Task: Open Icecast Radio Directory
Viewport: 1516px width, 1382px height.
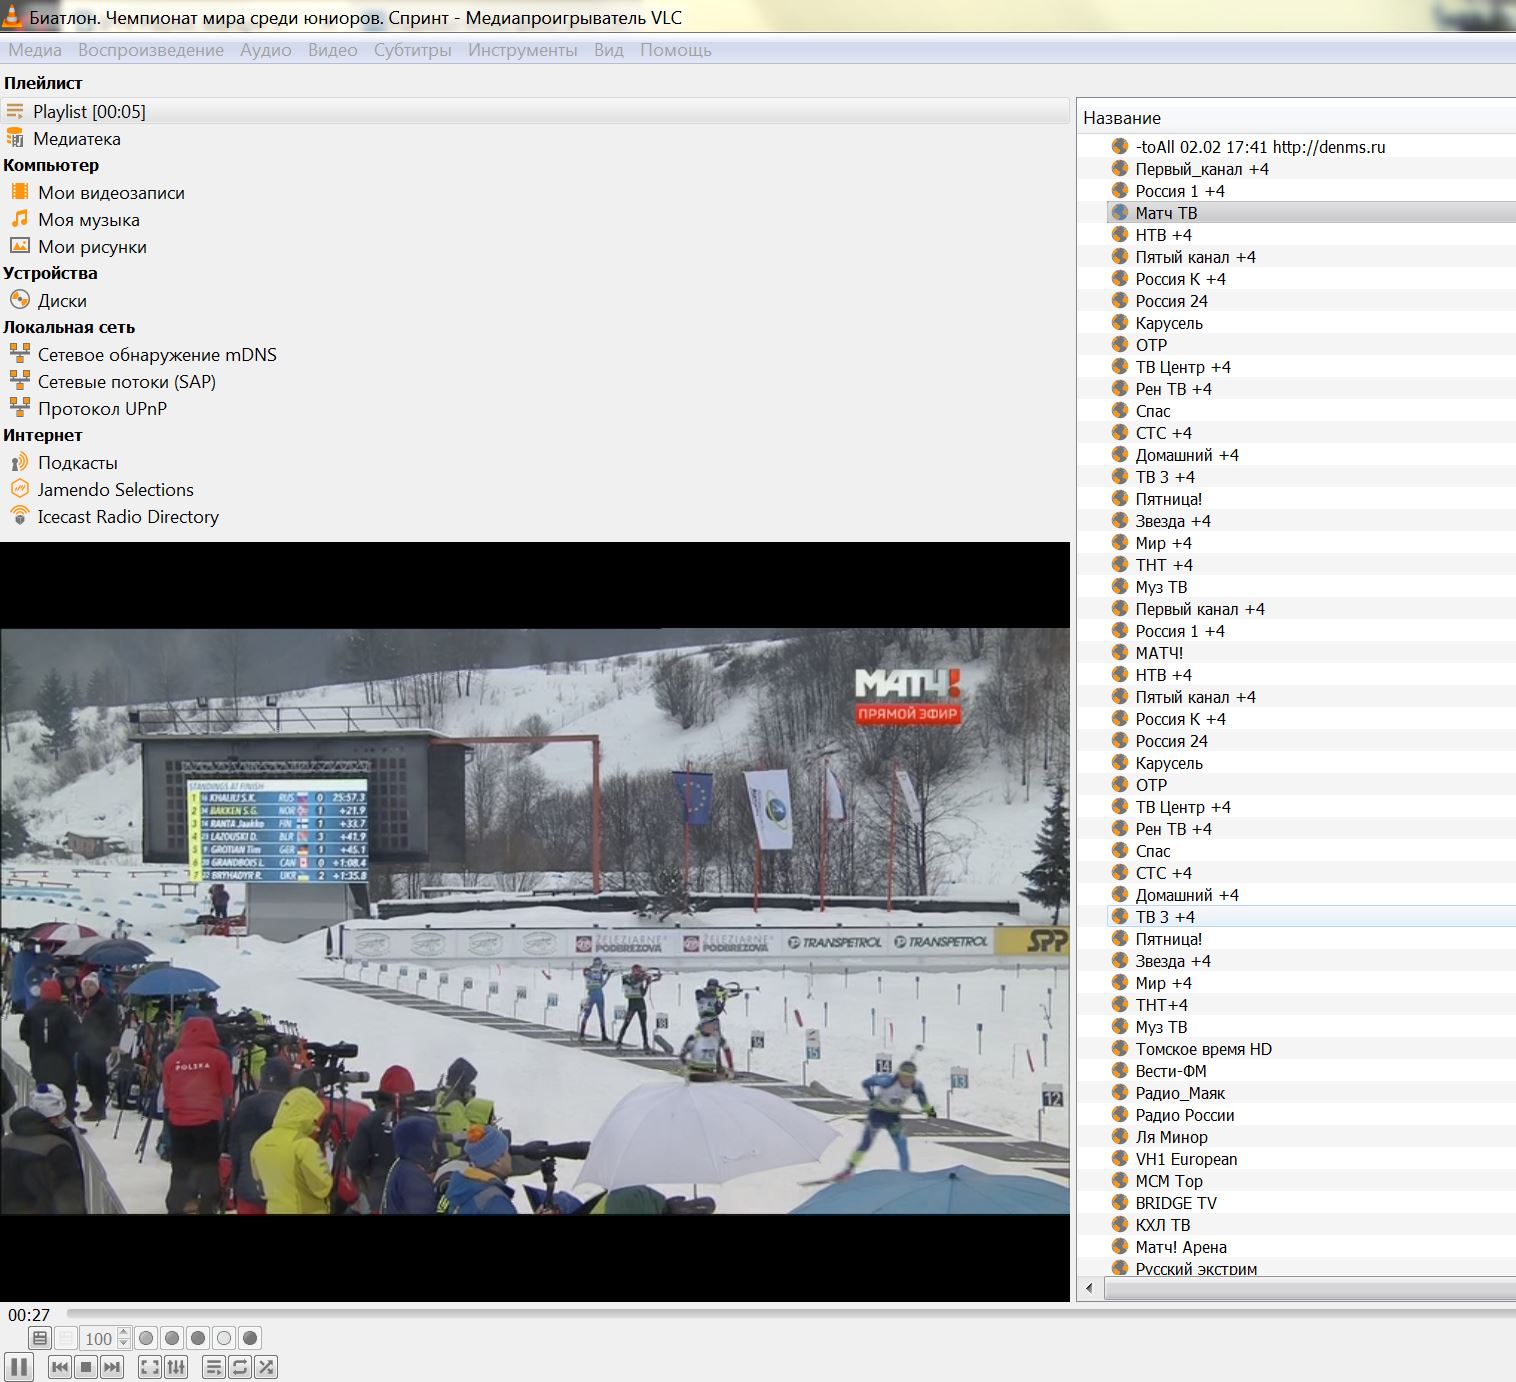Action: click(127, 517)
